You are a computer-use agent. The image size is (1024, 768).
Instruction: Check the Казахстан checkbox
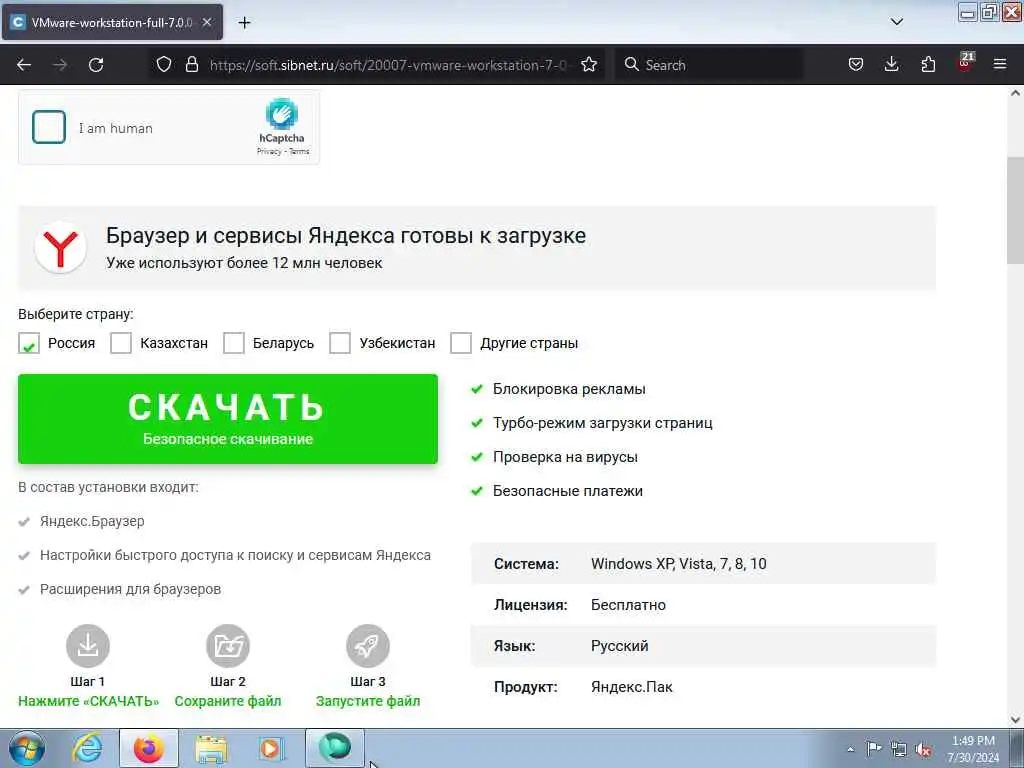click(121, 343)
